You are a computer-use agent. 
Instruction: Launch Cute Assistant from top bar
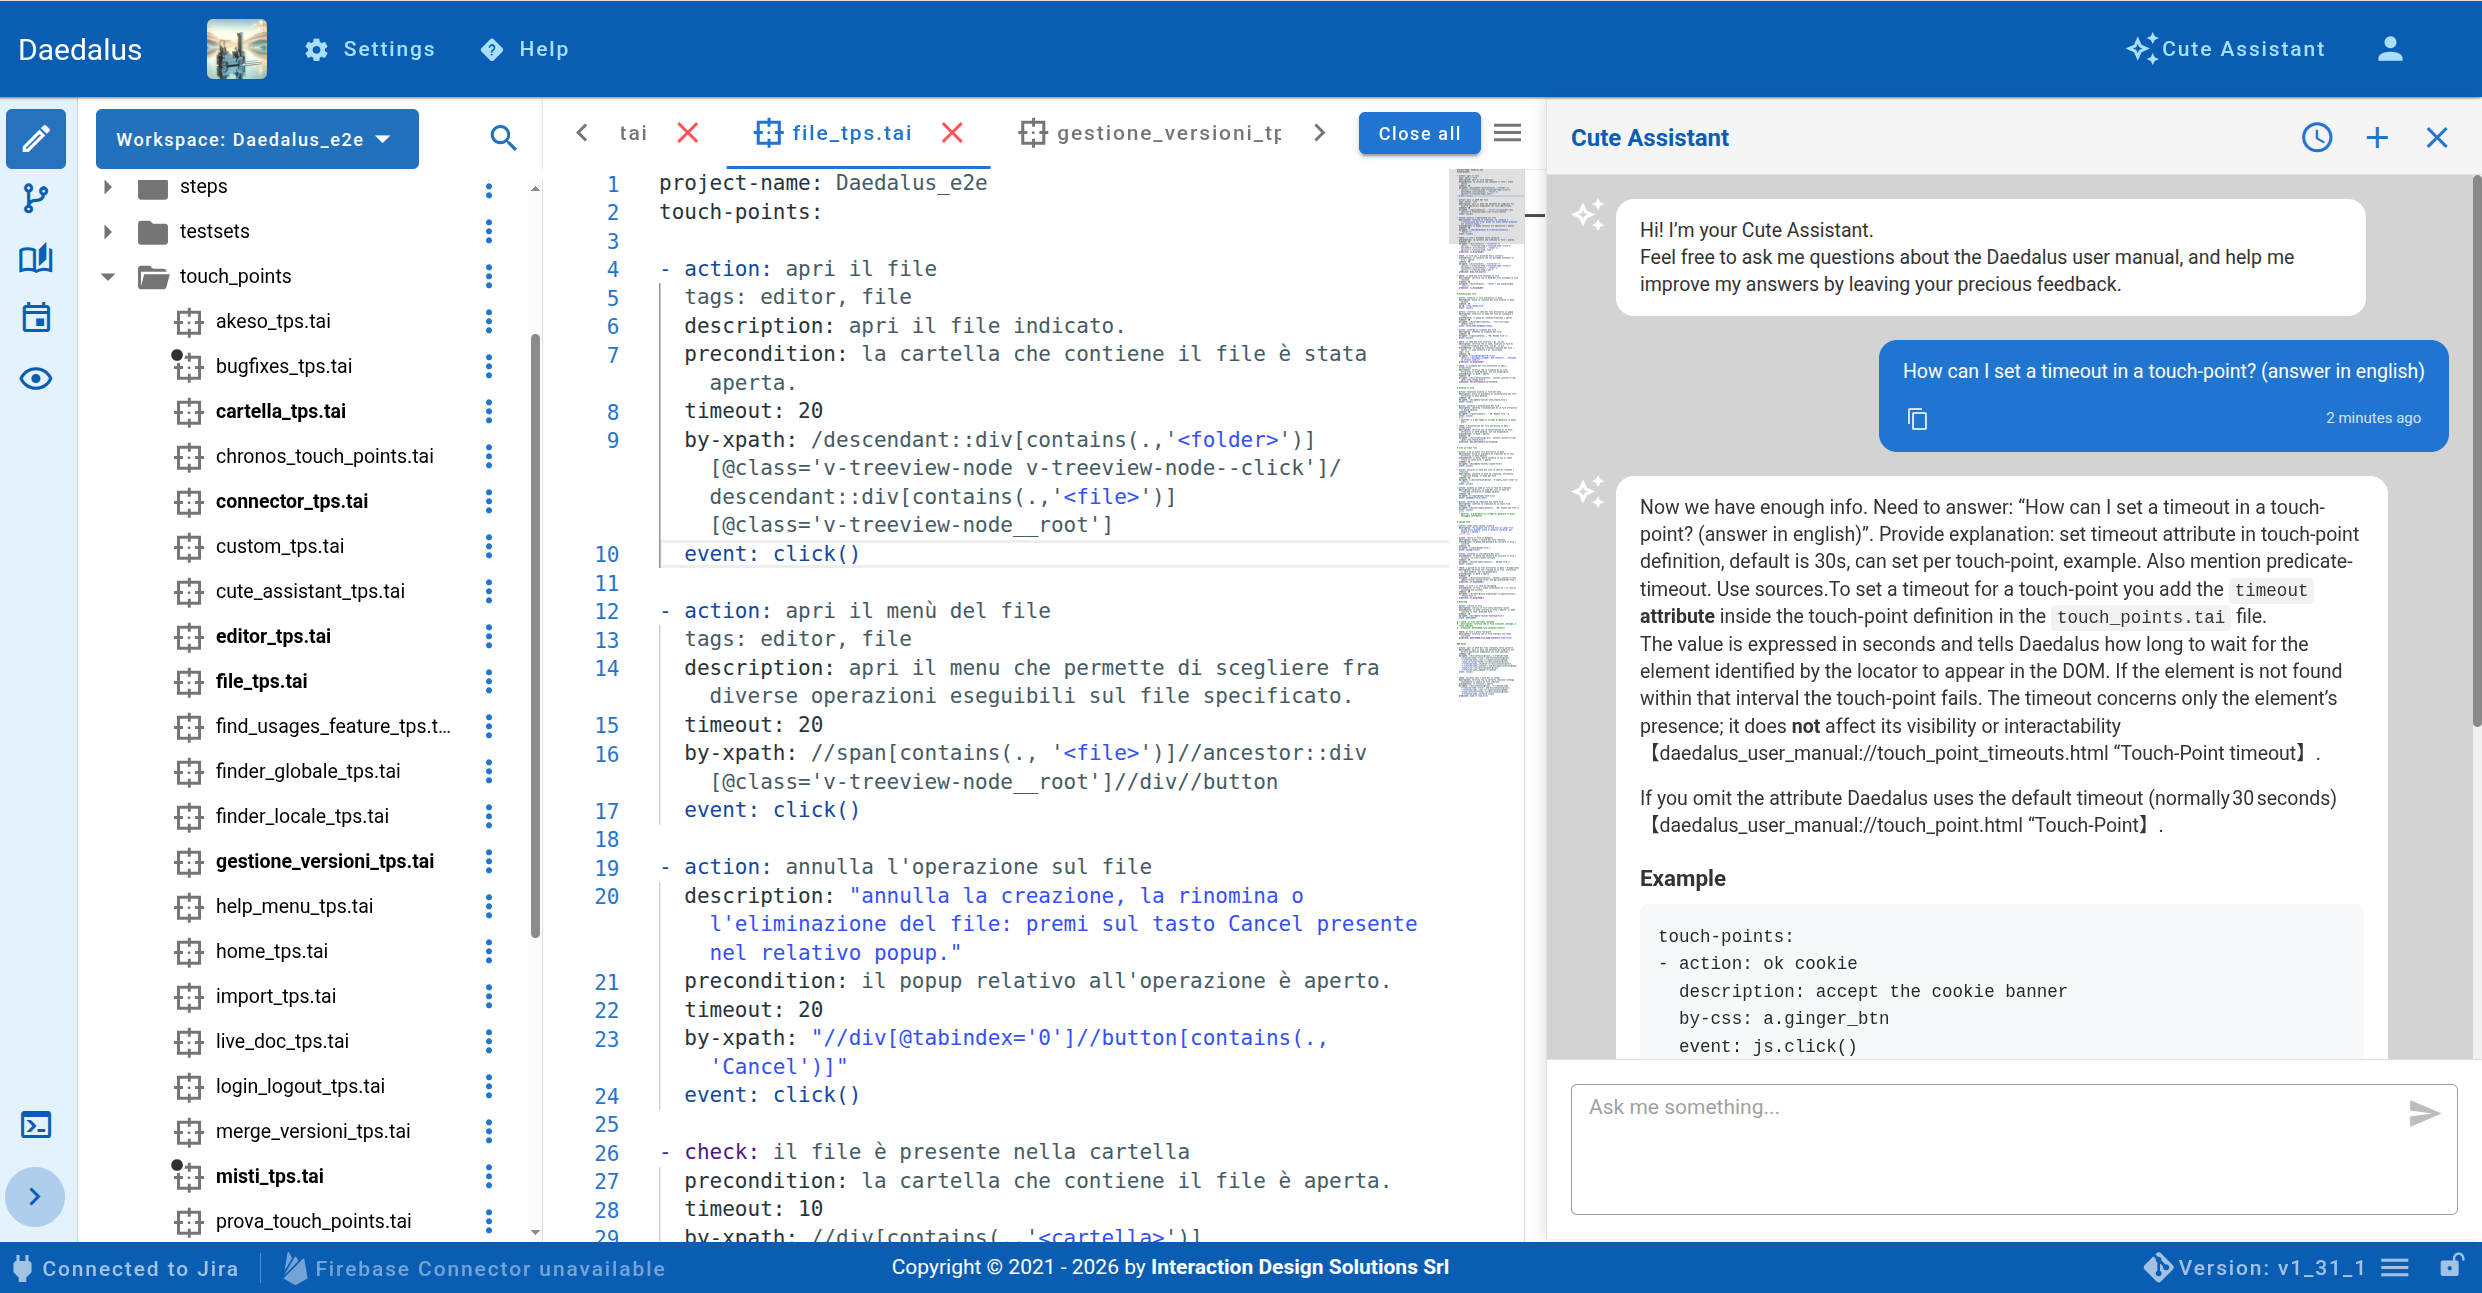coord(2226,49)
